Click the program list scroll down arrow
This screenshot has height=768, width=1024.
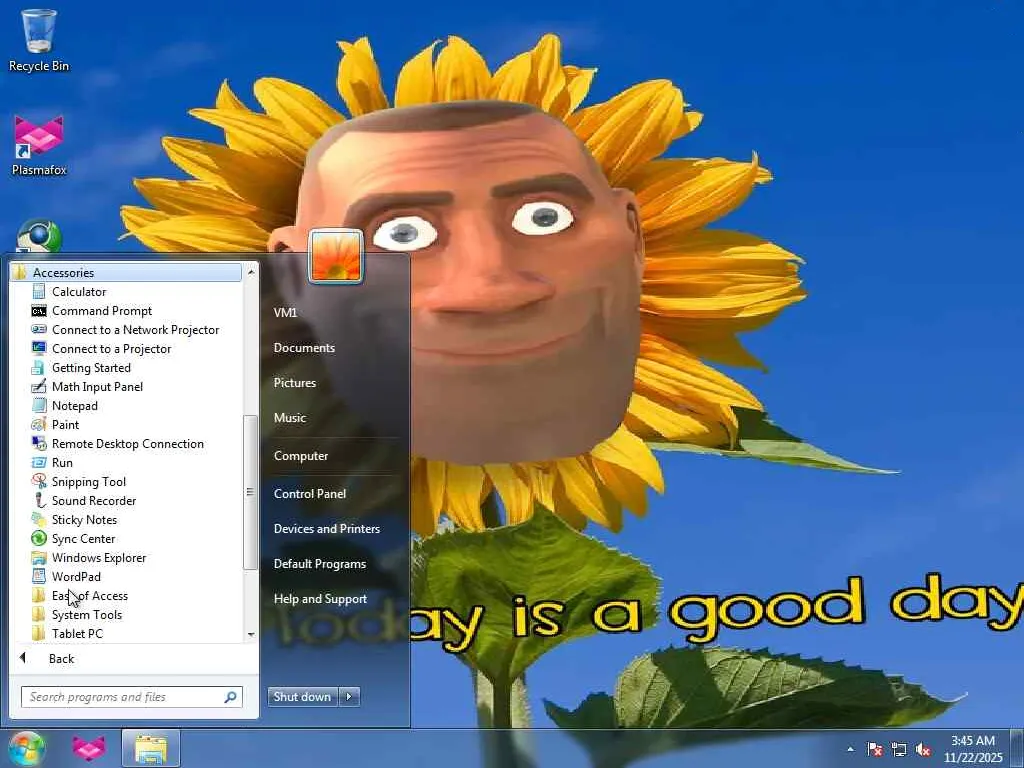(x=251, y=634)
